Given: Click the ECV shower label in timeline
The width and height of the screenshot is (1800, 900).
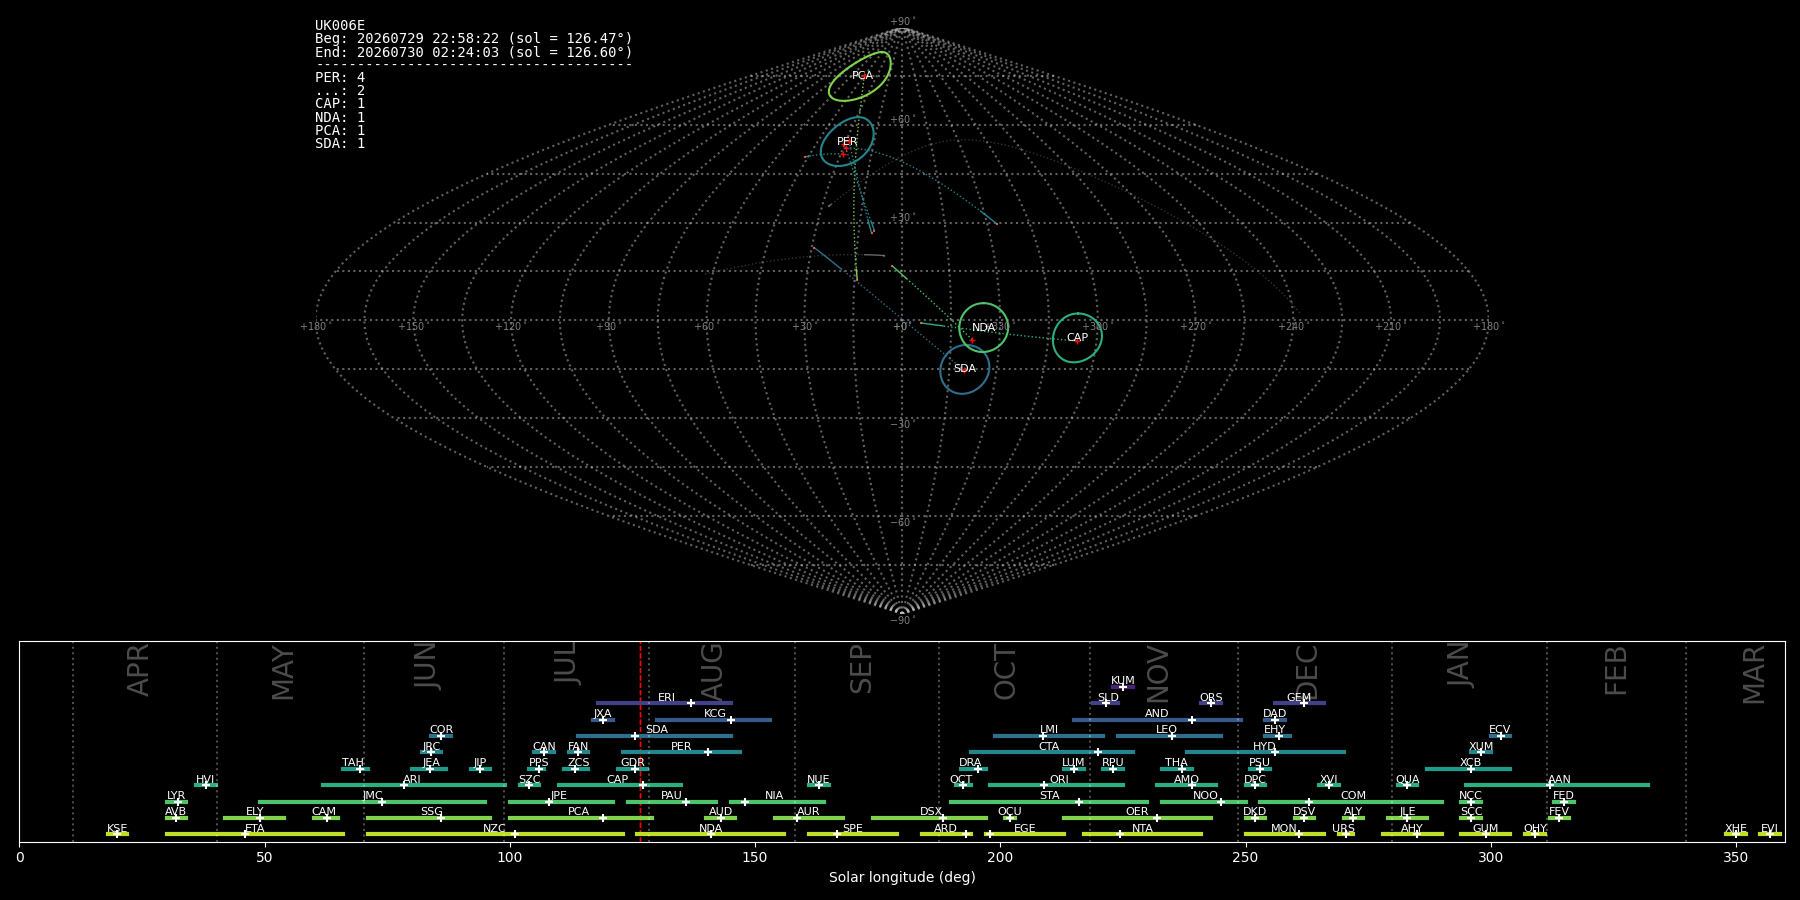Looking at the screenshot, I should click(x=1499, y=730).
